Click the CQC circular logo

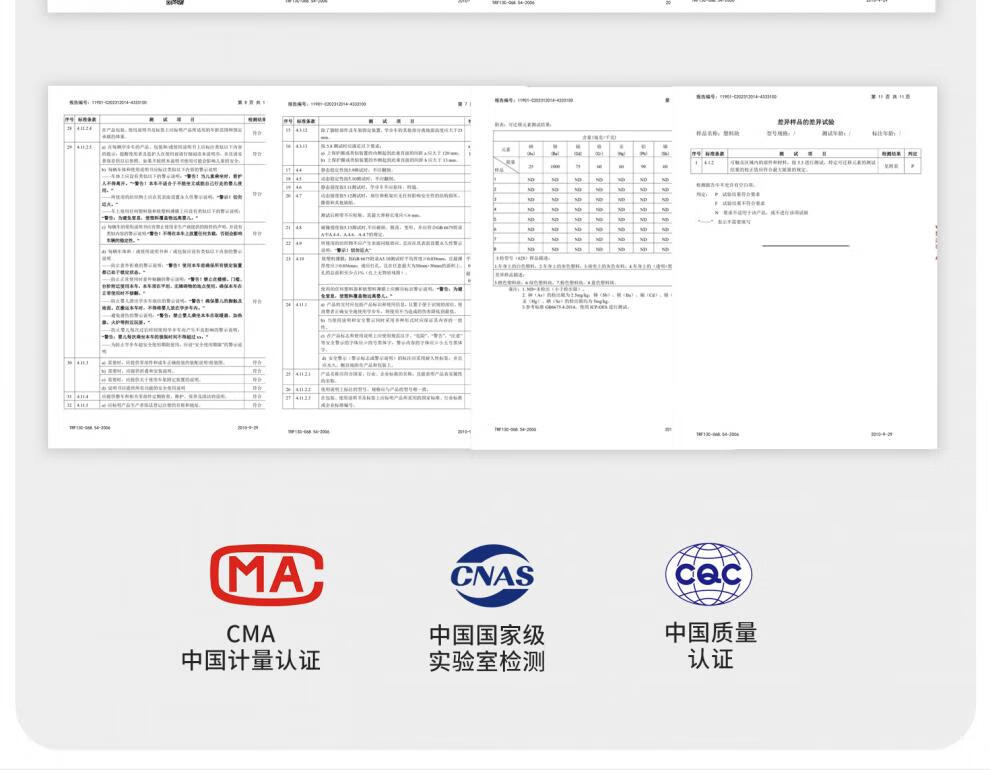708,574
